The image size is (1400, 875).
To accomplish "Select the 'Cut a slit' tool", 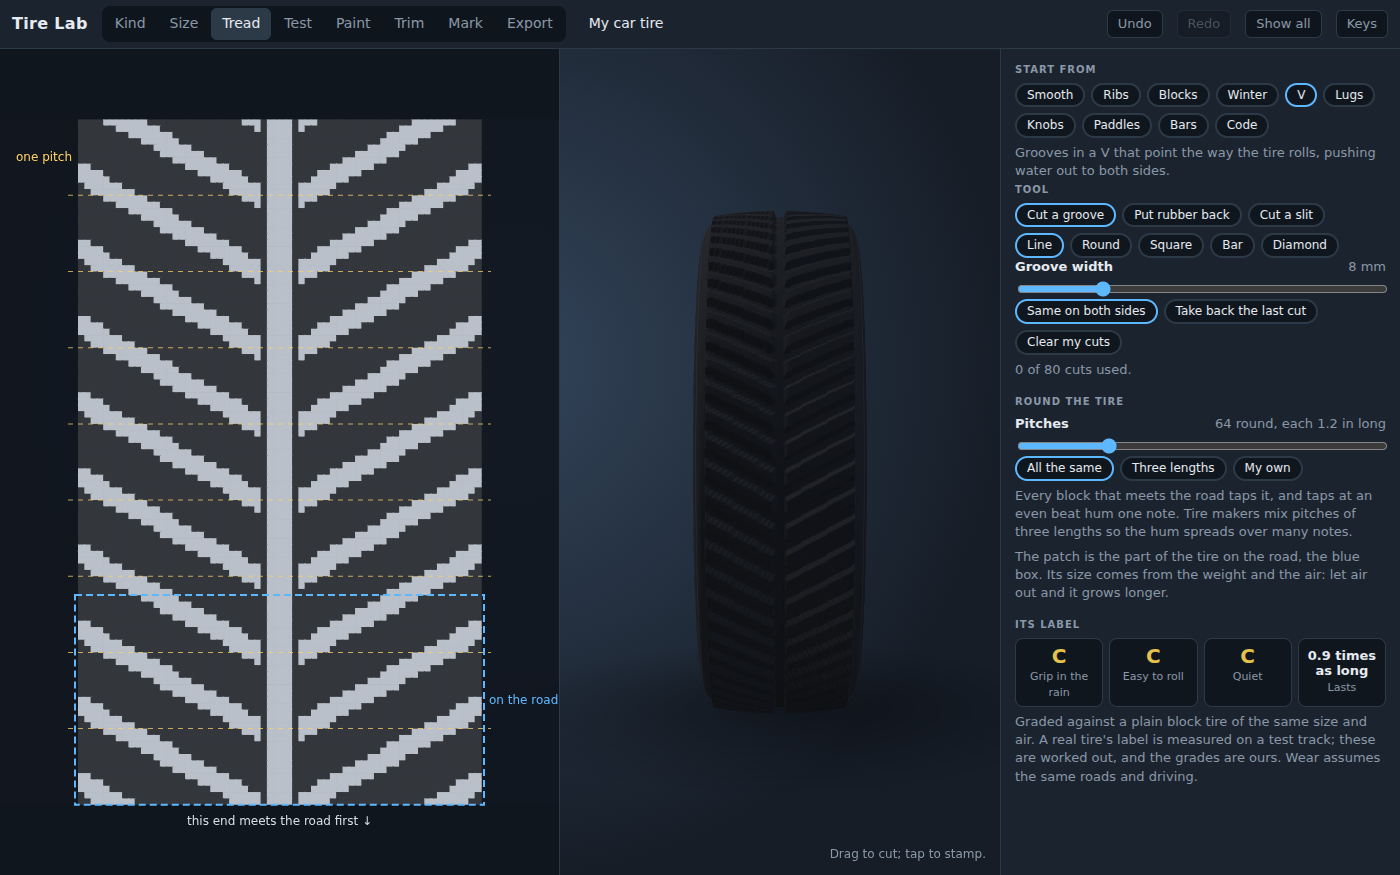I will [x=1286, y=215].
